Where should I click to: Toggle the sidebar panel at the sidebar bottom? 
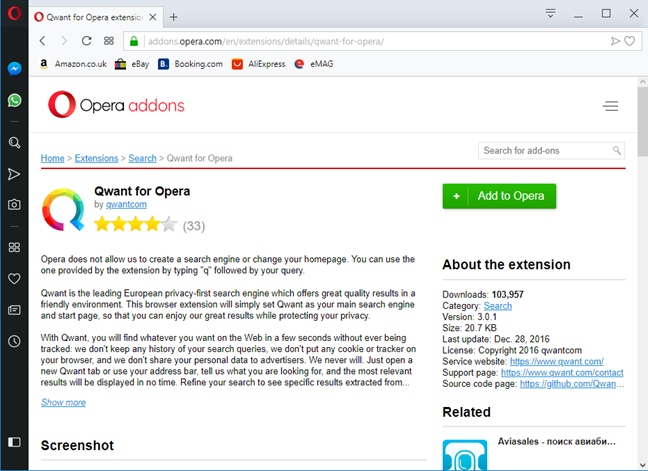pos(14,442)
